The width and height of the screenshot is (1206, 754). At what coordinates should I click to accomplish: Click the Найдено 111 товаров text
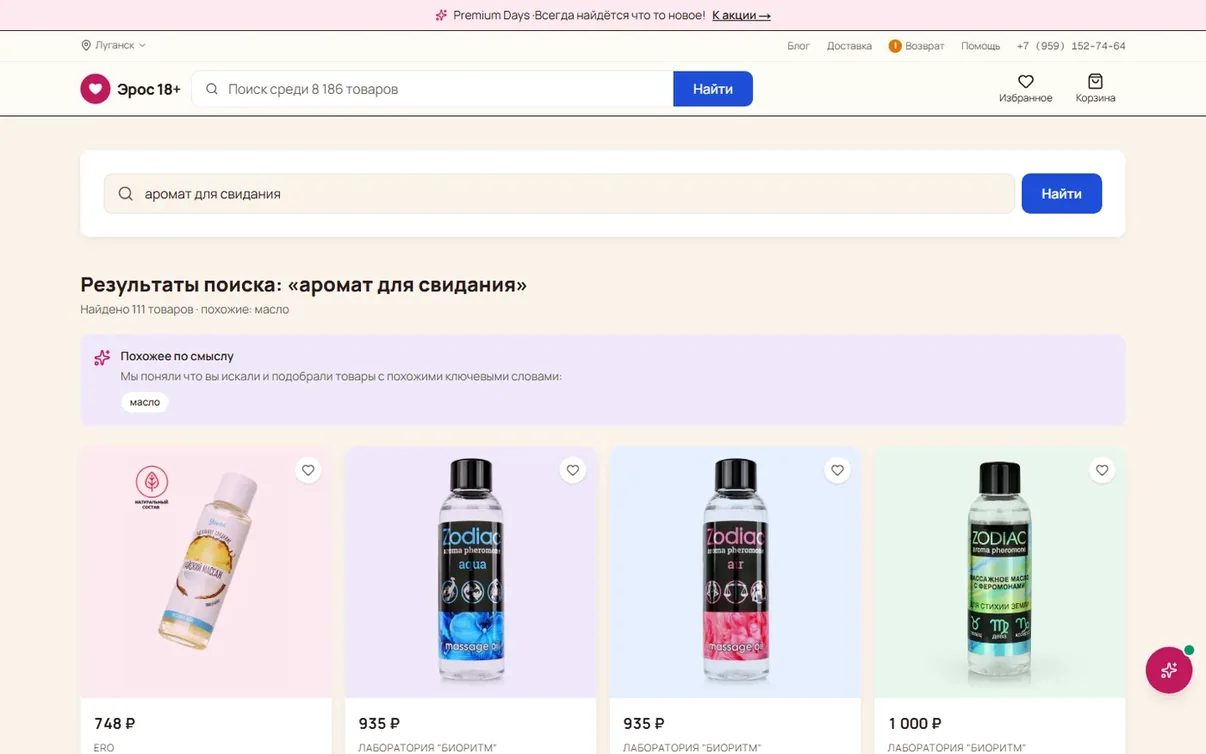[137, 309]
